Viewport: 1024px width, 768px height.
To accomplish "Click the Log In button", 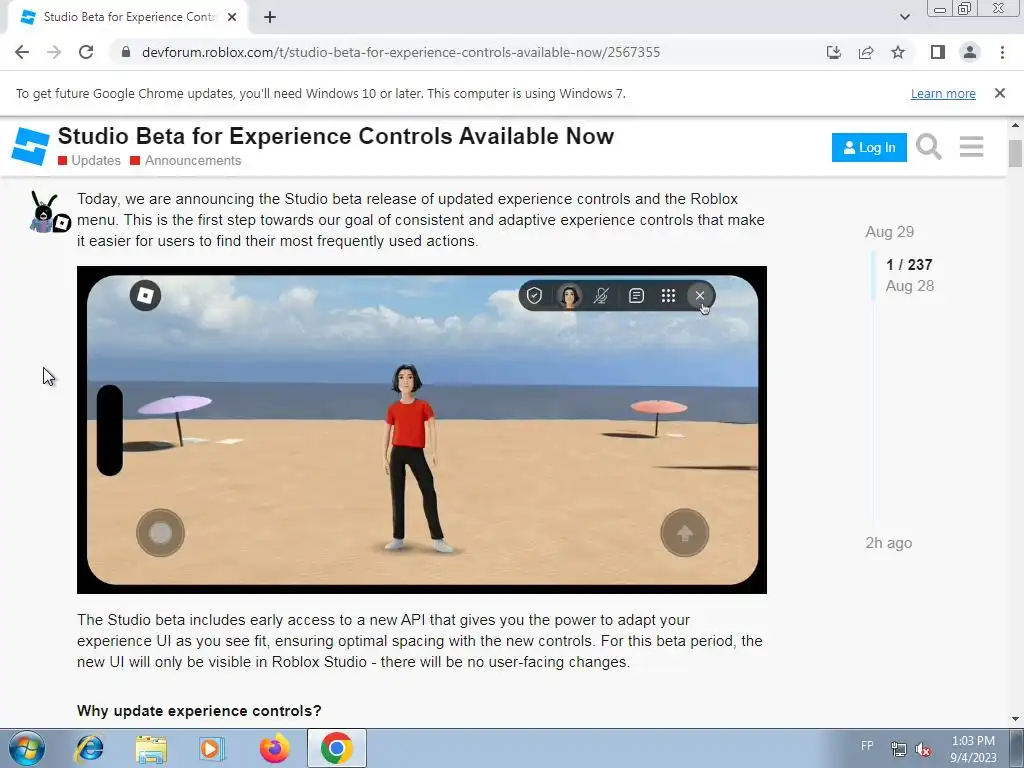I will click(x=869, y=148).
